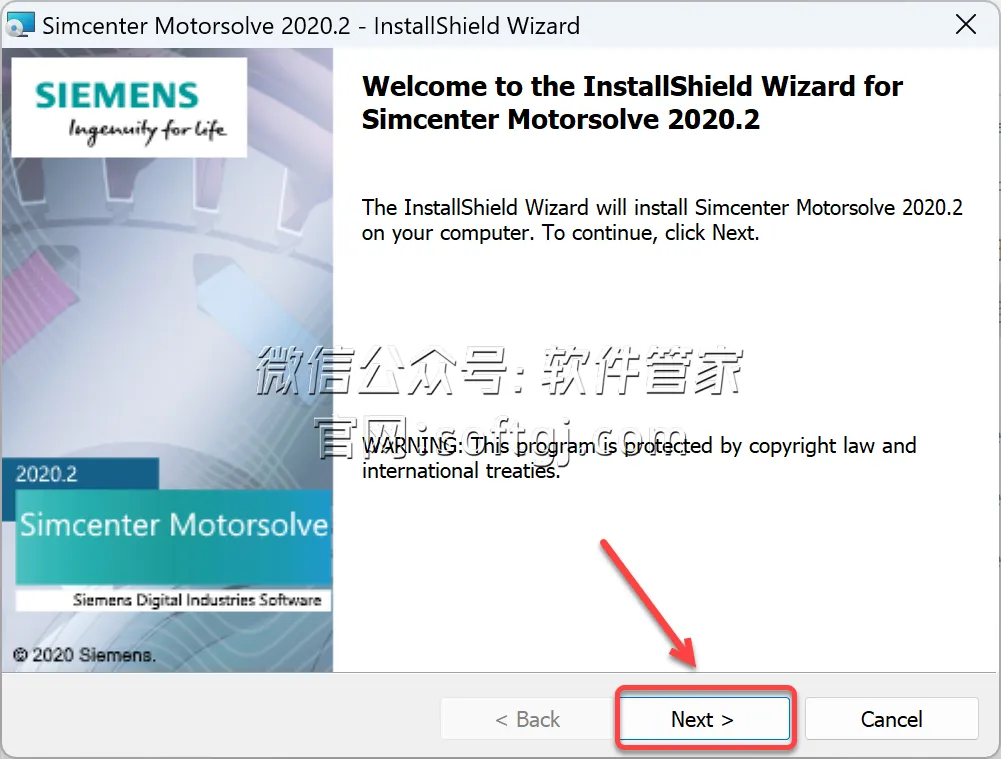Click the Siemens logo
Viewport: 1001px width, 759px height.
click(x=130, y=108)
